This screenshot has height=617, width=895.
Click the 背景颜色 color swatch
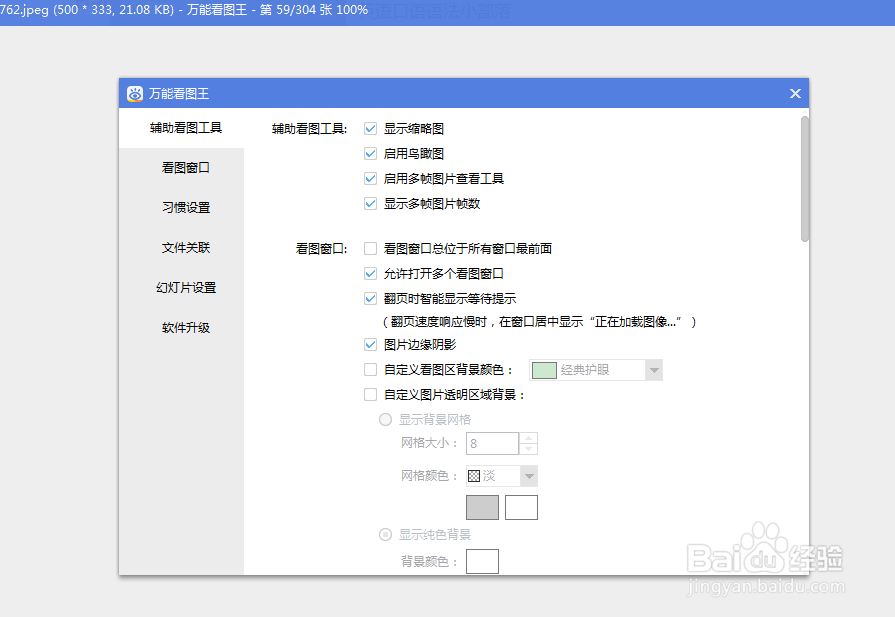pyautogui.click(x=482, y=561)
